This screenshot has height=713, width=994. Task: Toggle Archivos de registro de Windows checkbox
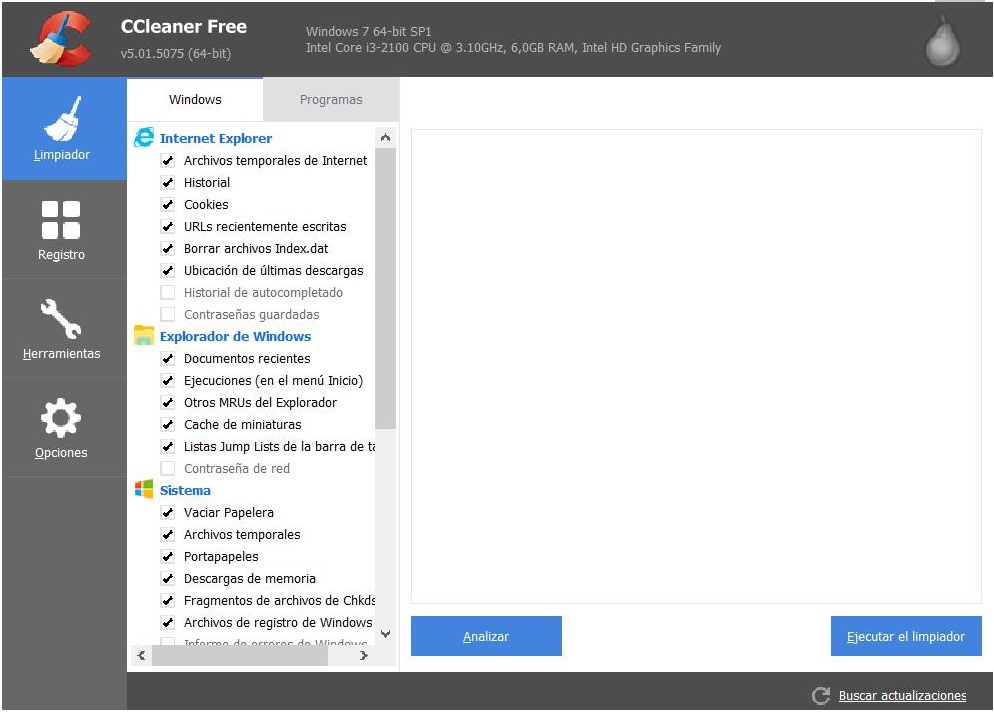167,622
